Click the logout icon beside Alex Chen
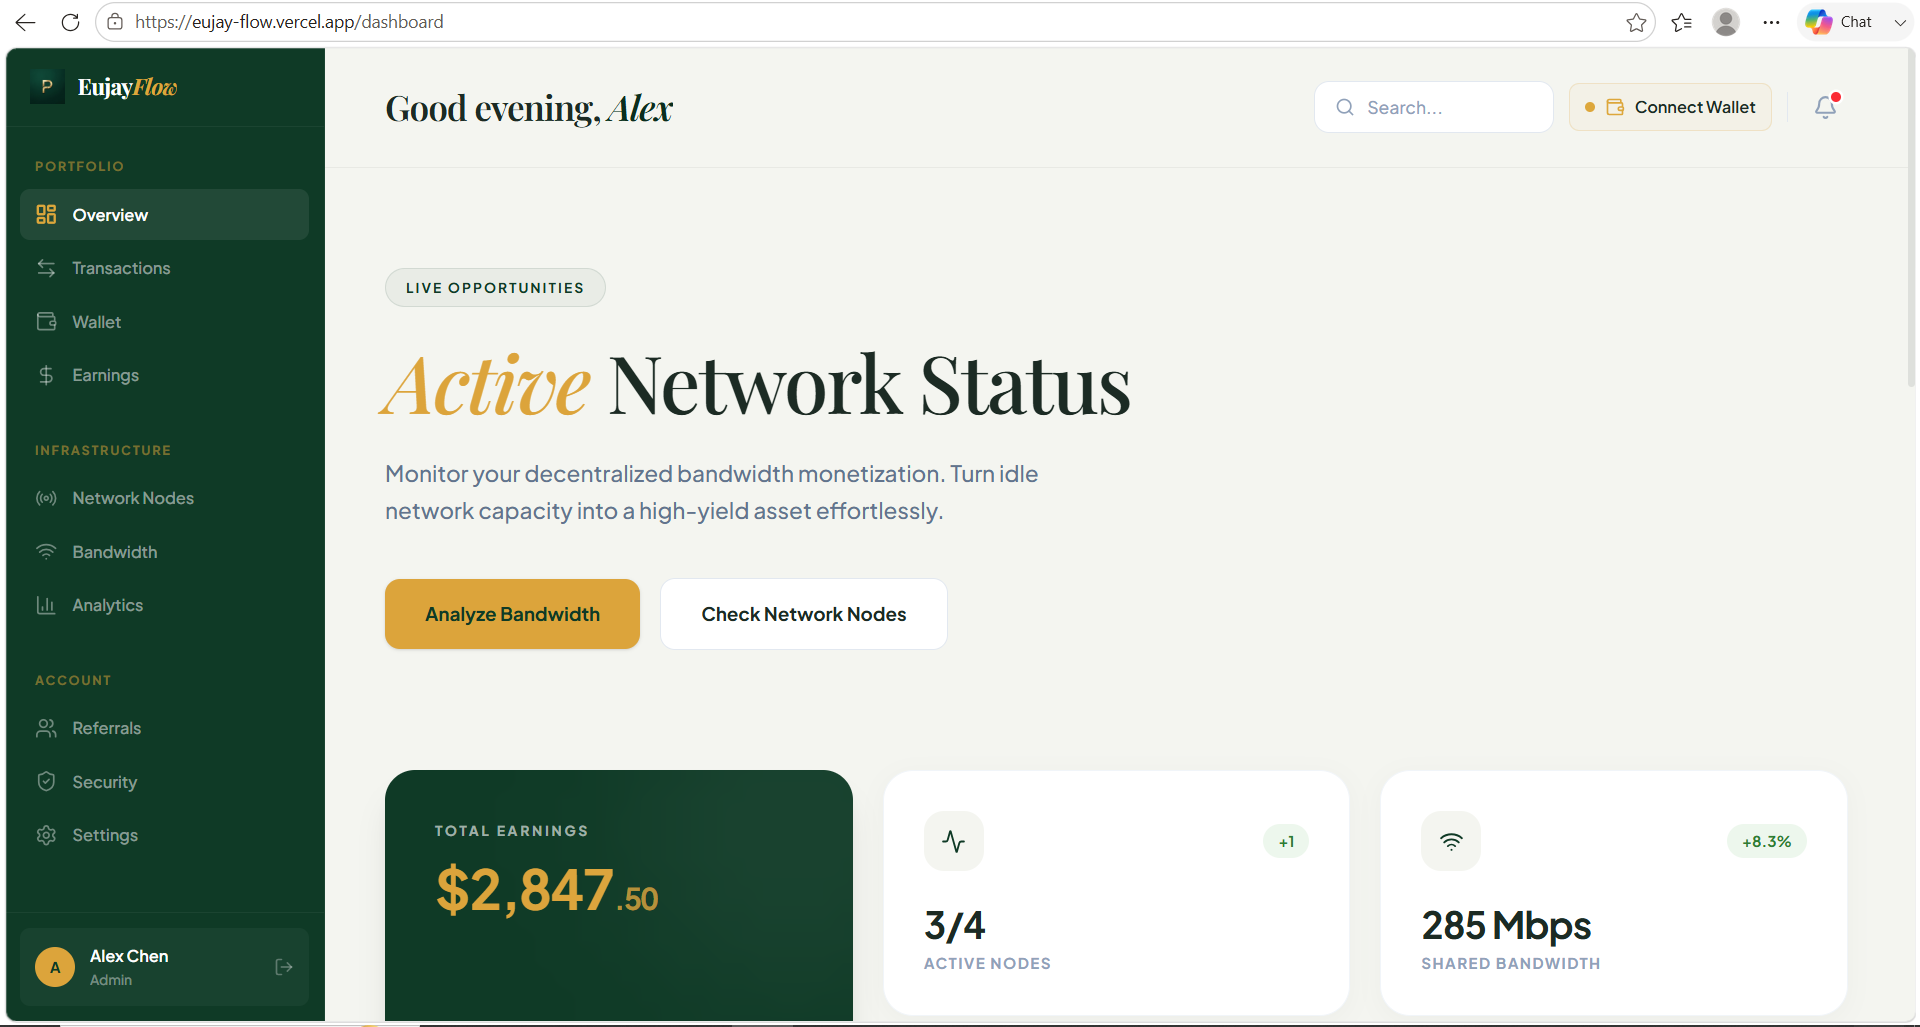This screenshot has height=1027, width=1920. [284, 967]
